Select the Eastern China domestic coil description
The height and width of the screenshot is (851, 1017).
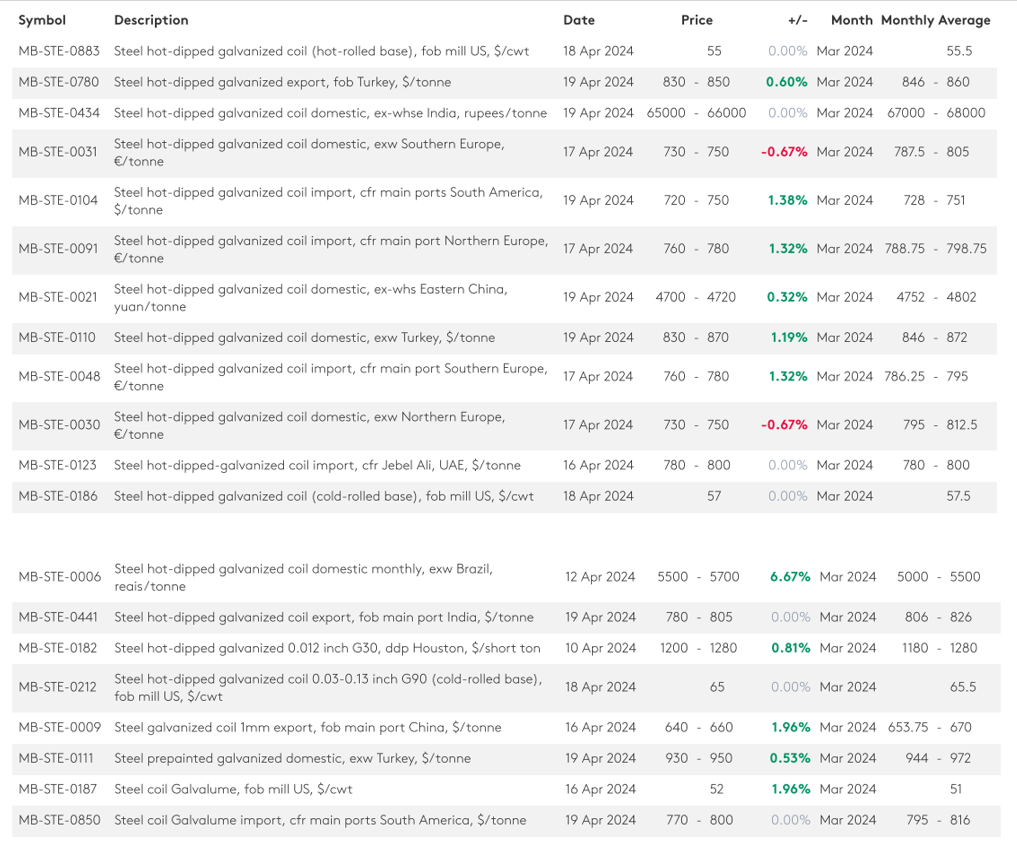(x=310, y=297)
